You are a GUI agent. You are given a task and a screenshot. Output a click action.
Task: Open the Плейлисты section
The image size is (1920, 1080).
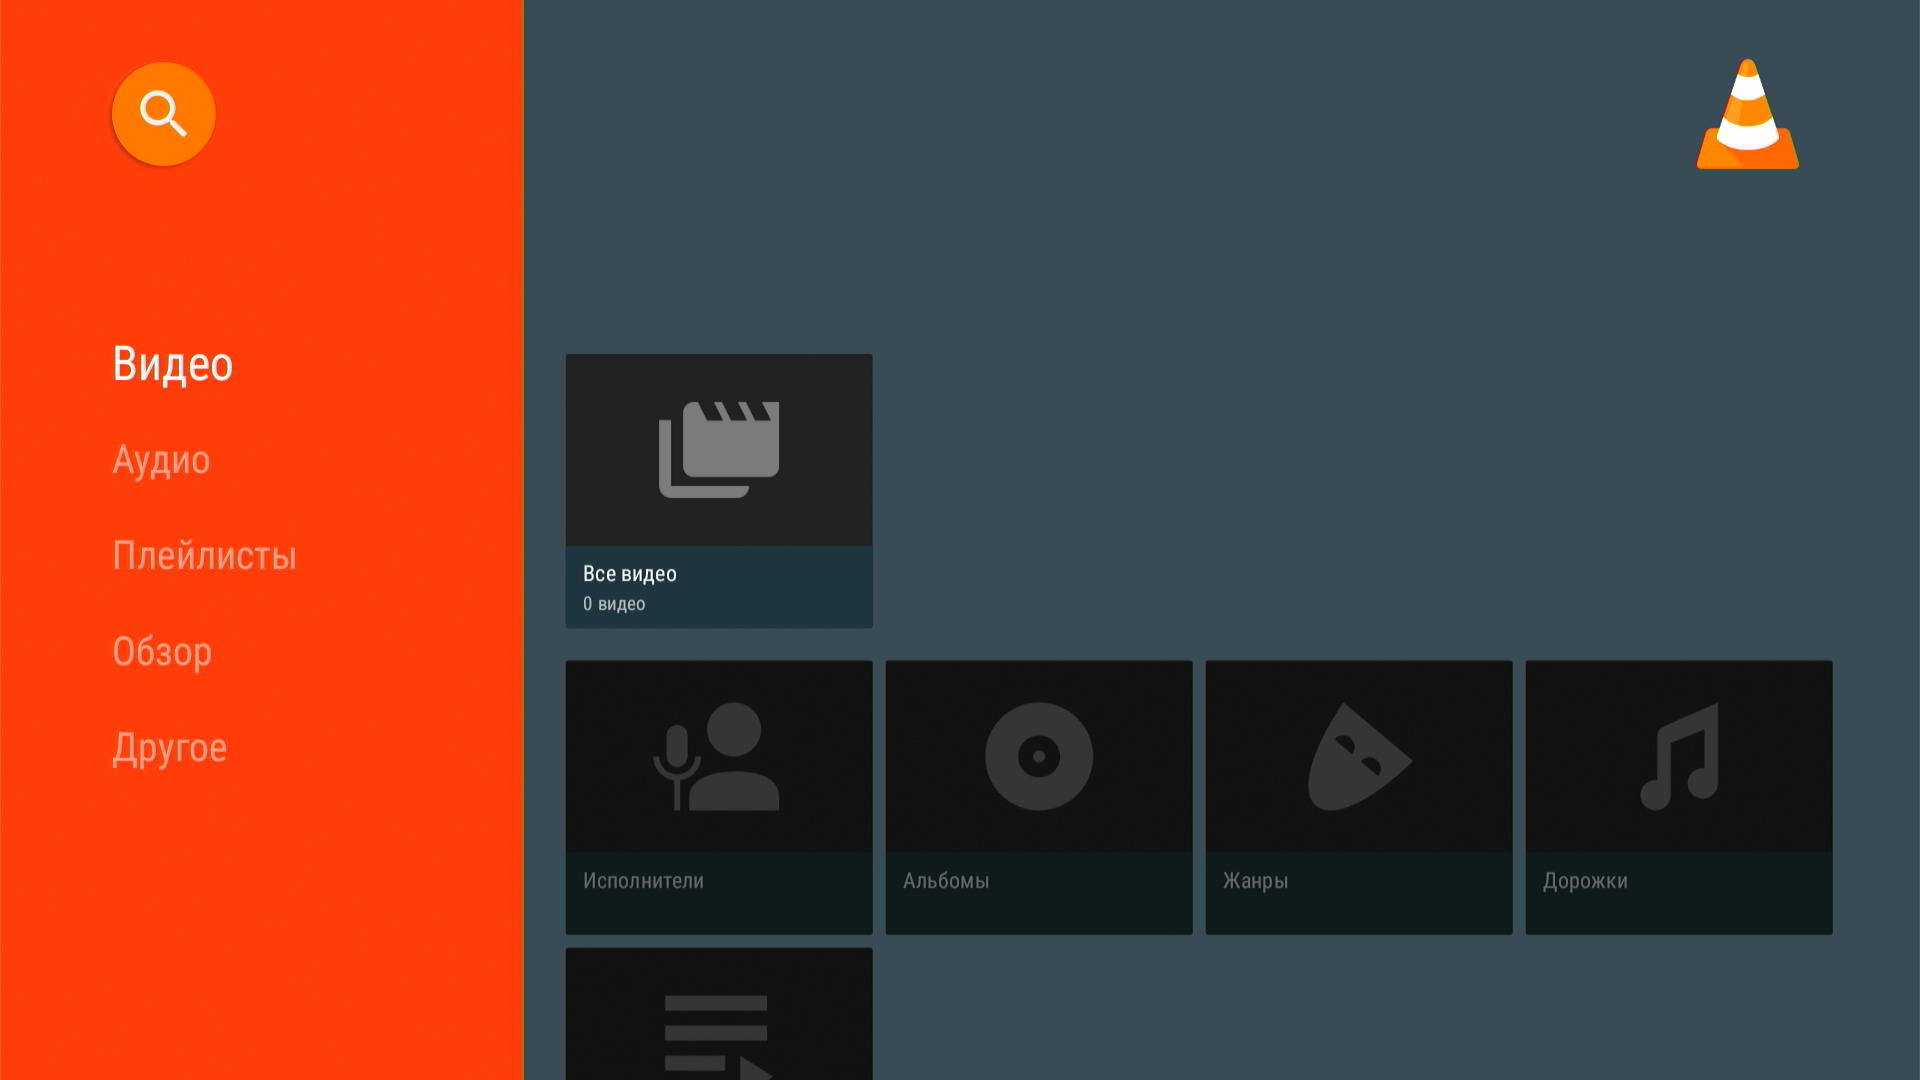click(x=204, y=556)
